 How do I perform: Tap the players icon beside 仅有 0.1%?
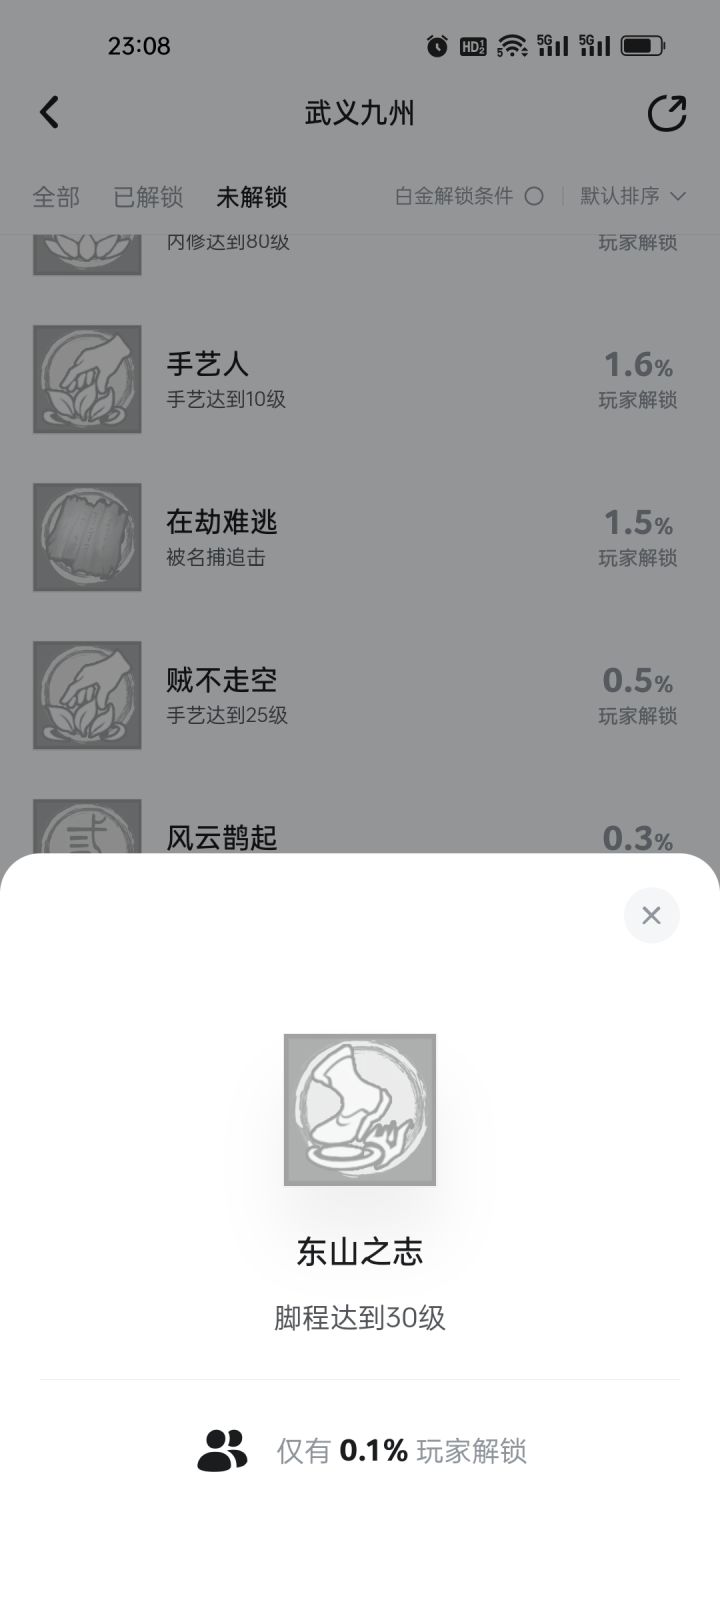coord(222,1450)
